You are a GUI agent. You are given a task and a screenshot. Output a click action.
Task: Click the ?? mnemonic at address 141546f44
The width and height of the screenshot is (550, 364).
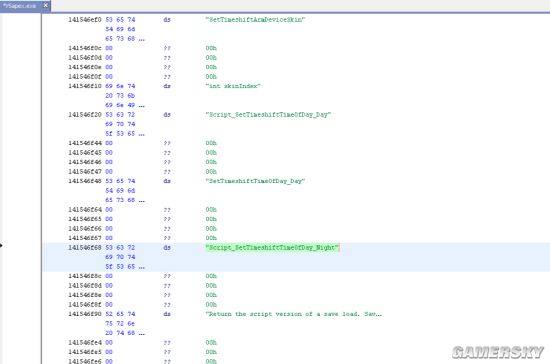pos(167,143)
